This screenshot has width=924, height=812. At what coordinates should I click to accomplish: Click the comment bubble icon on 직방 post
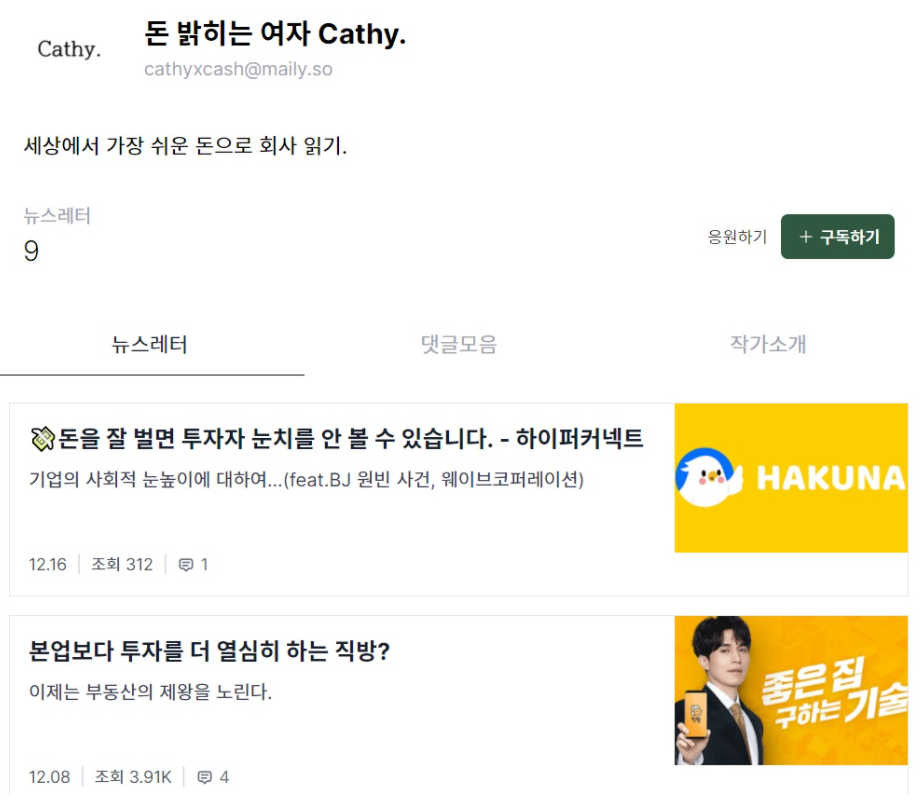tap(204, 777)
